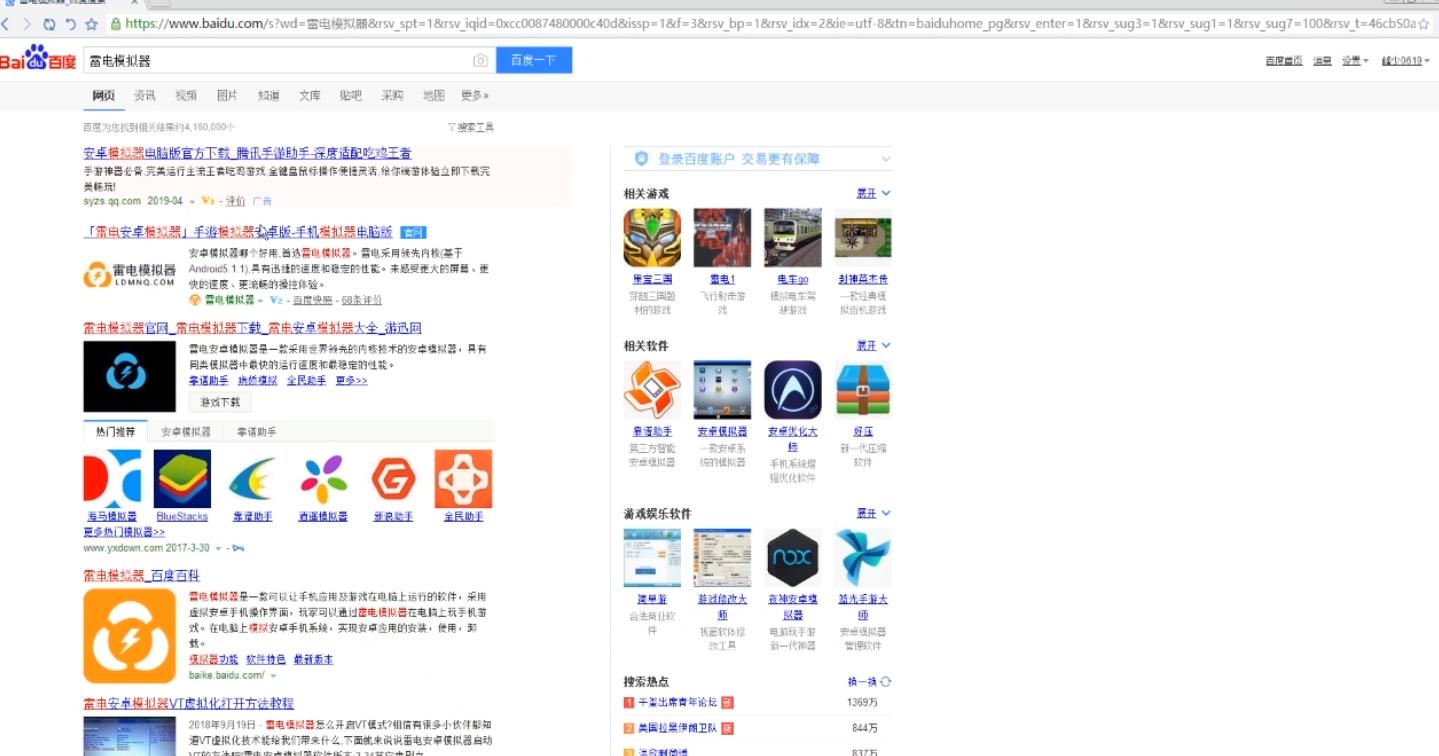The height and width of the screenshot is (756, 1439).
Task: Select the 网页 search tab
Action: (x=103, y=96)
